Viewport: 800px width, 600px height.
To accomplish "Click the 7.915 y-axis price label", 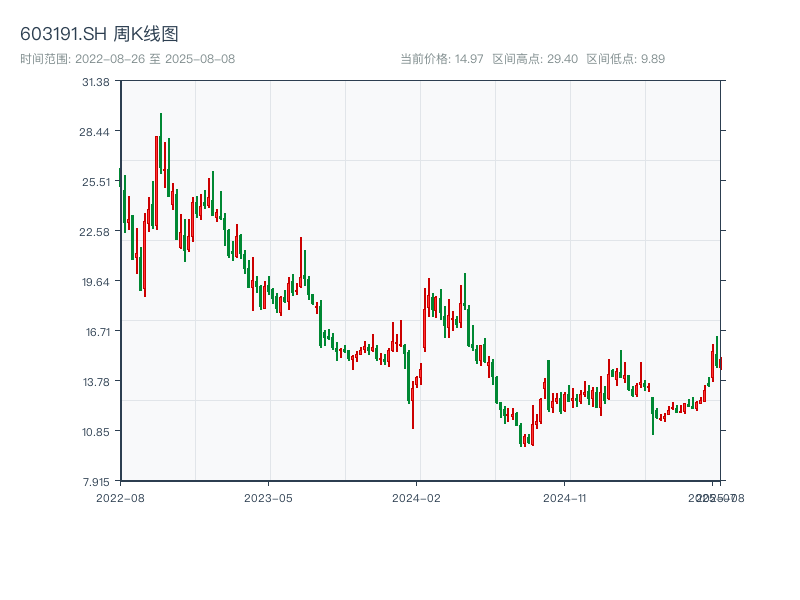I will pyautogui.click(x=96, y=481).
